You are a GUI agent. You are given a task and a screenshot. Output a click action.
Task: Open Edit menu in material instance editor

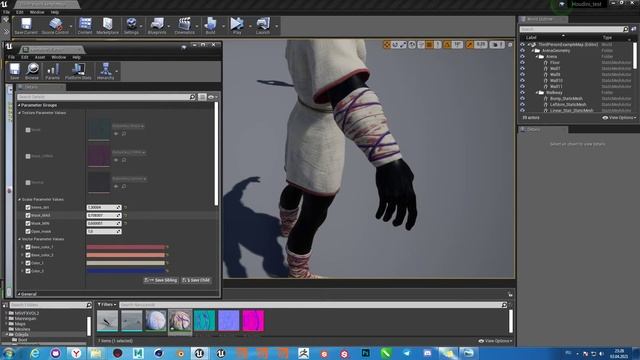coord(24,57)
